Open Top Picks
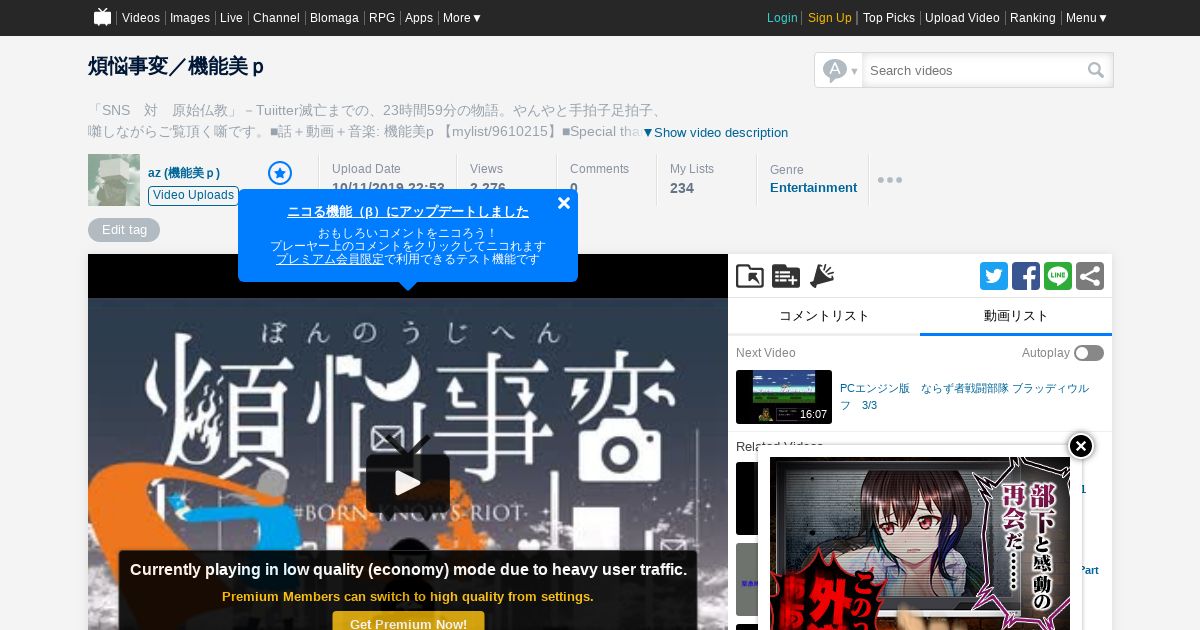 [889, 18]
